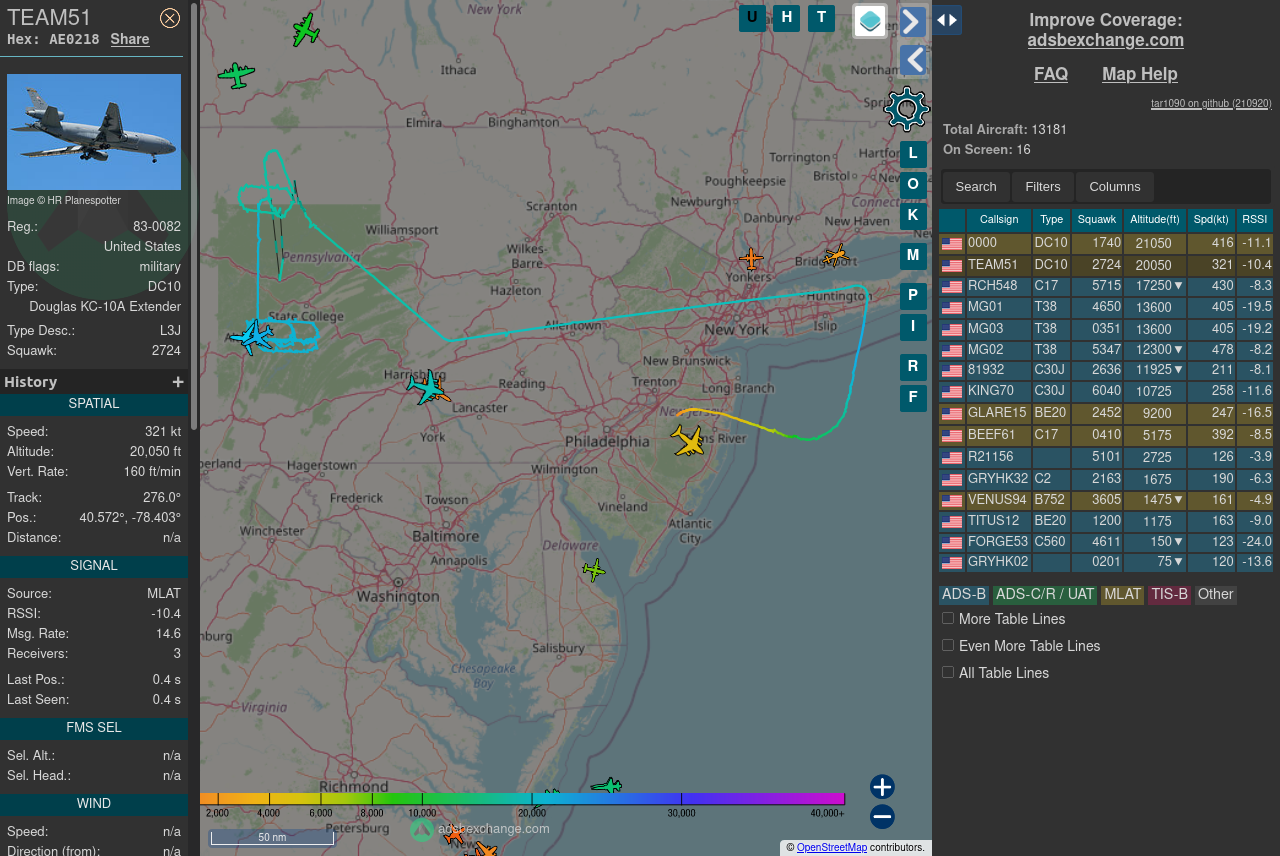Screen dimensions: 1280x856
Task: Select the GLARE15 row in aircraft table
Action: [1106, 413]
